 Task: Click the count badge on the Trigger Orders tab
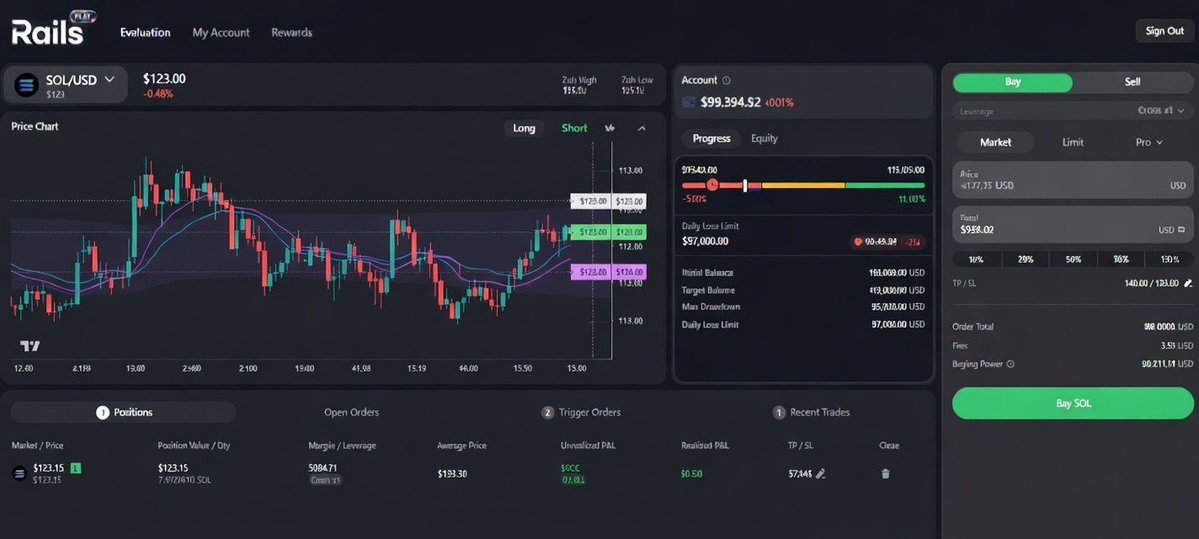pos(548,412)
